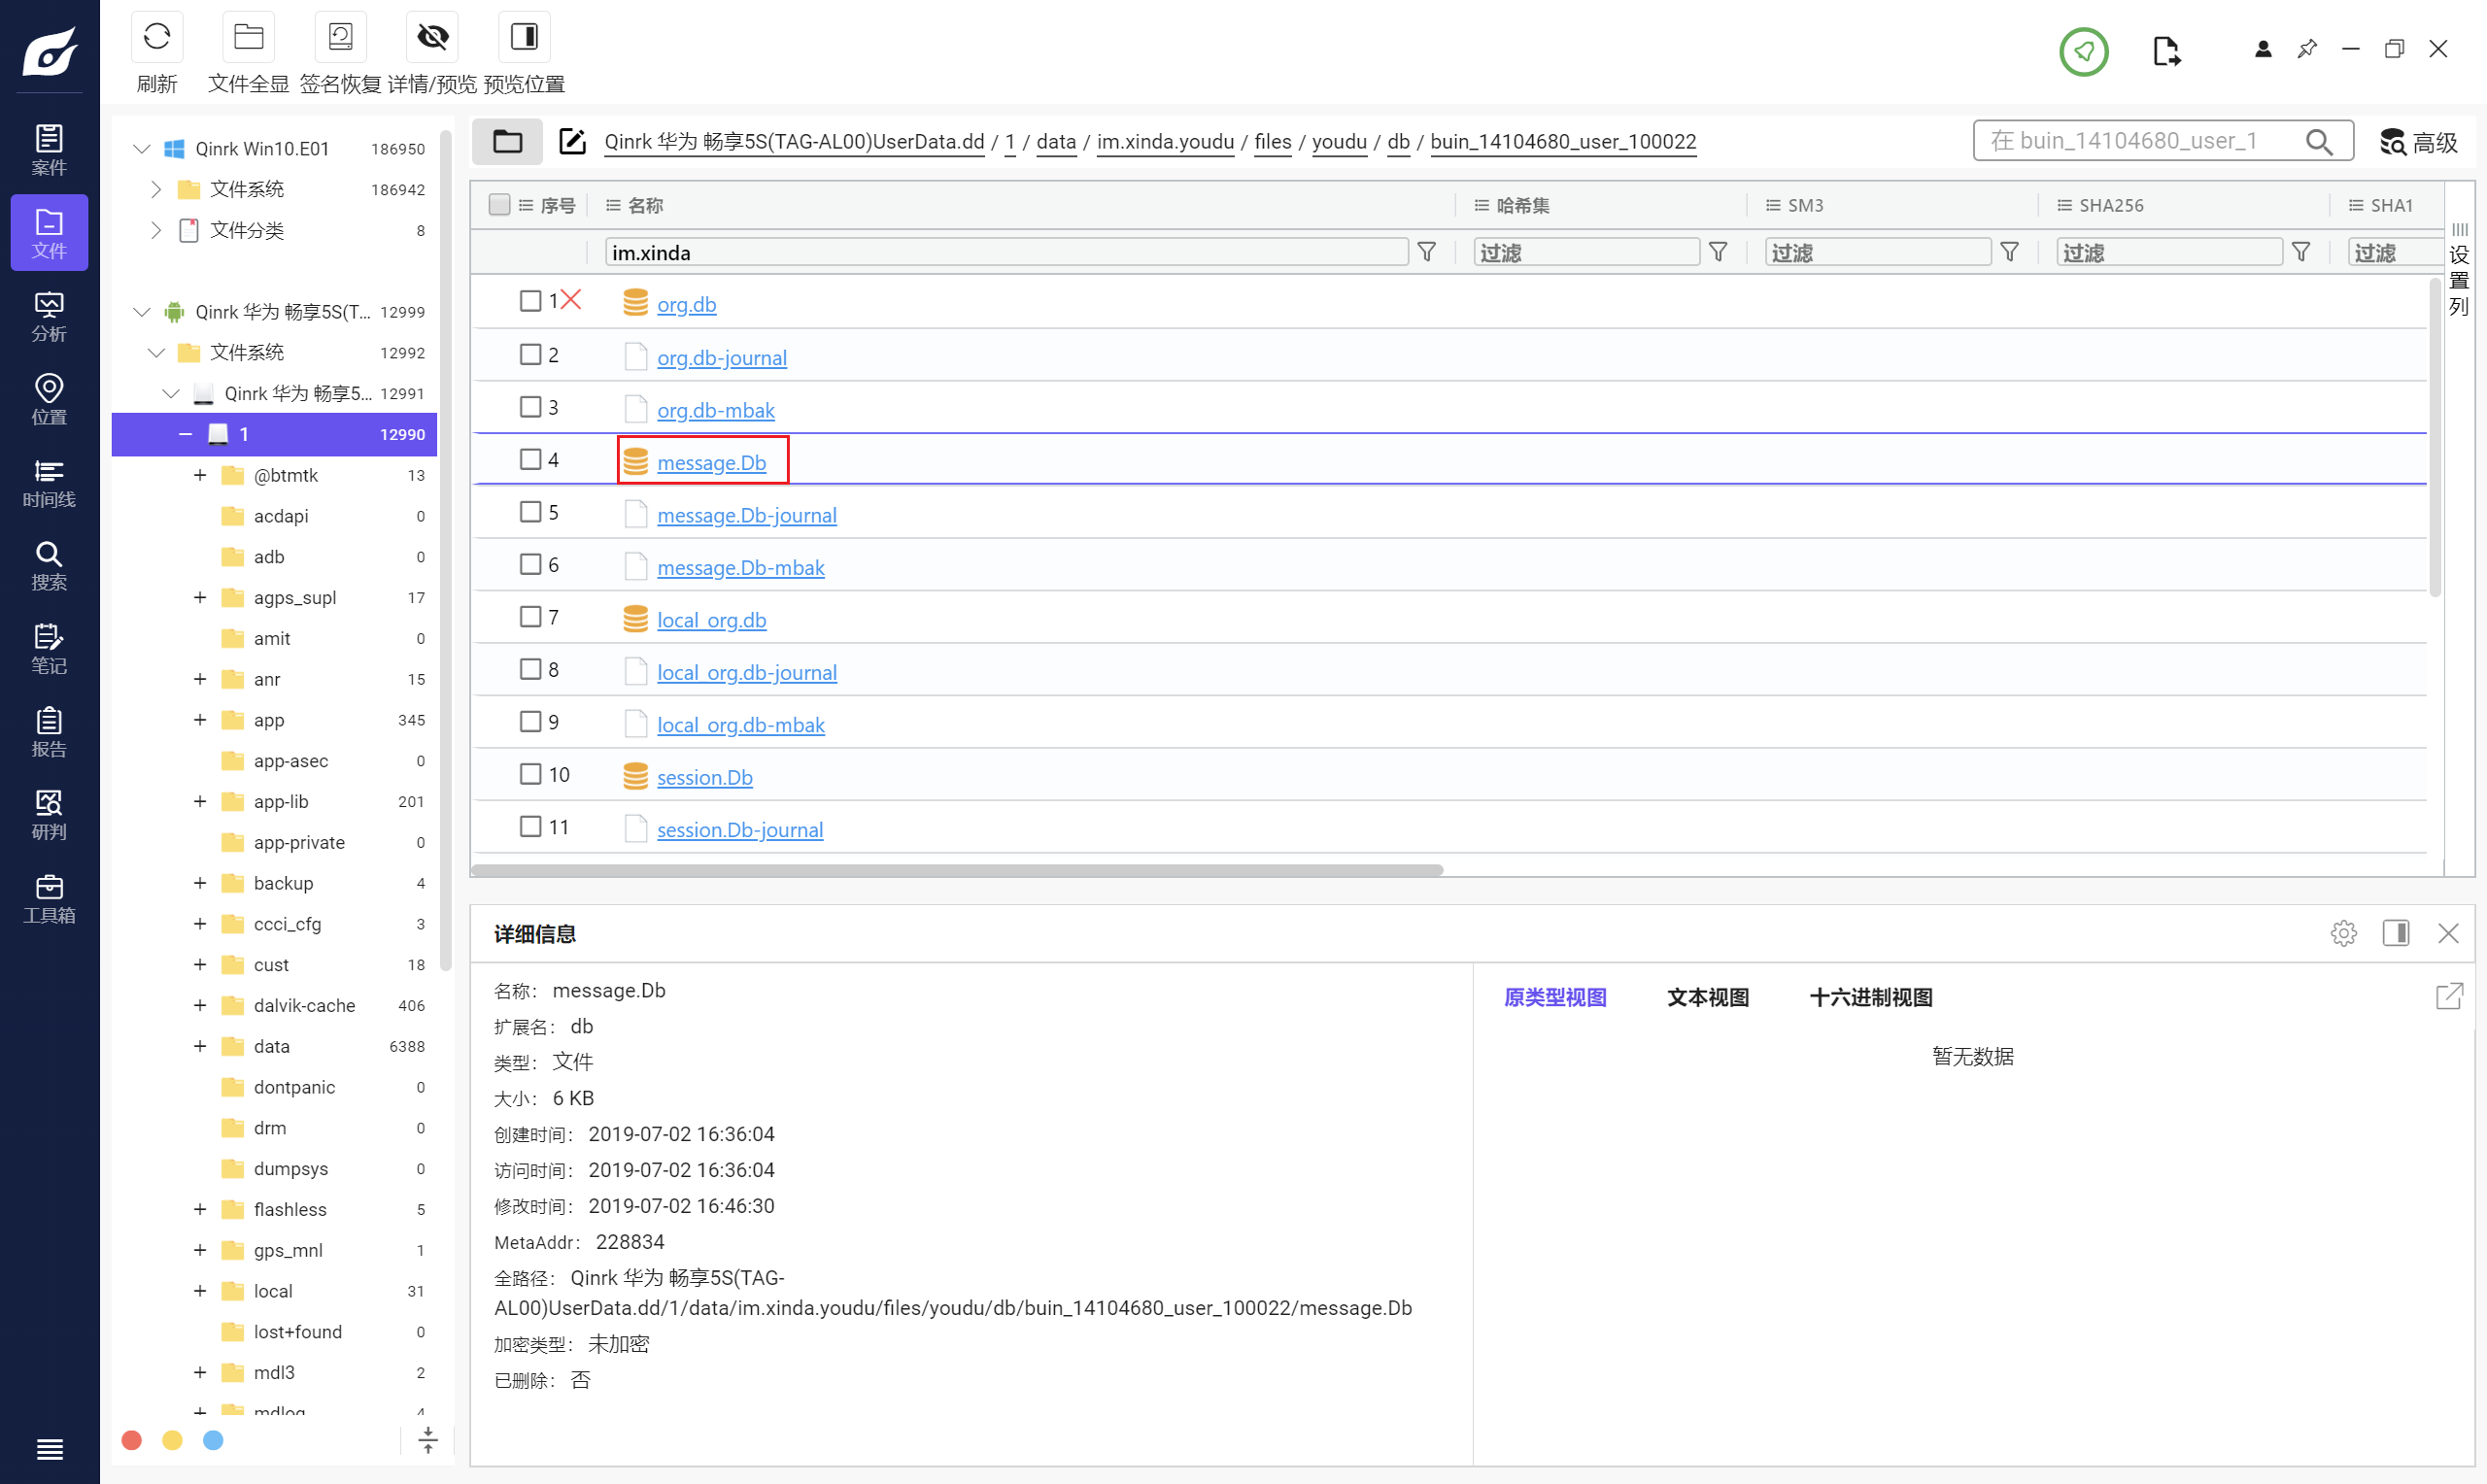
Task: Click the export file icon in title bar
Action: coord(2165,51)
